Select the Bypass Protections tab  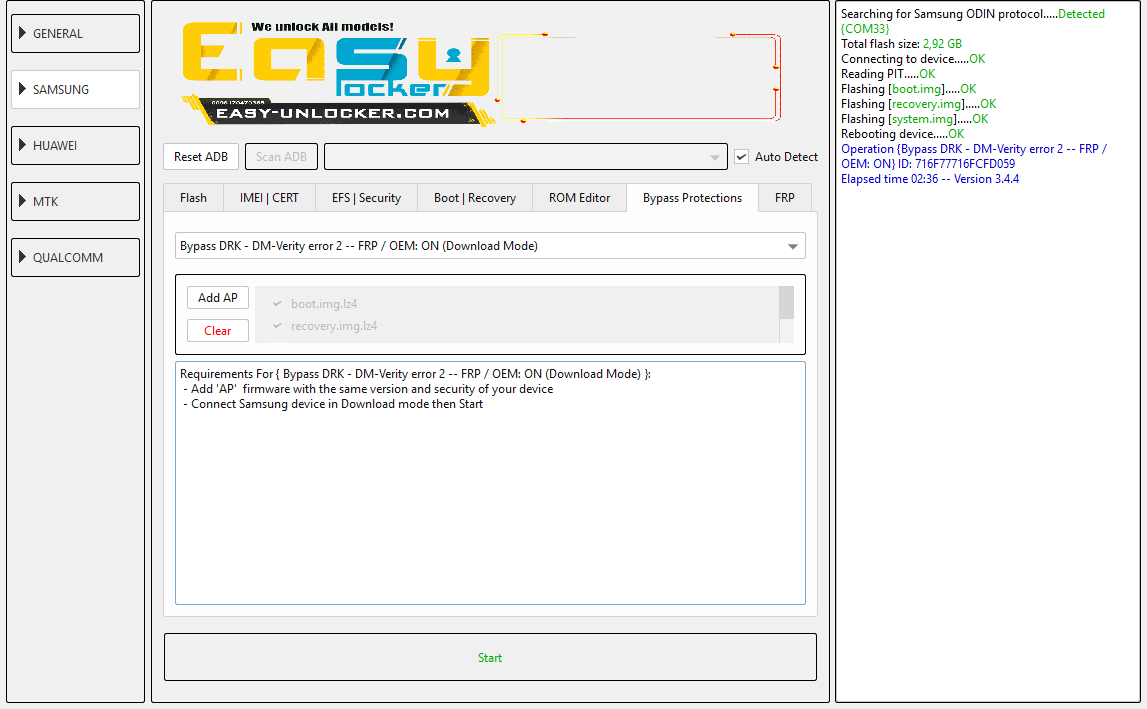tap(692, 198)
